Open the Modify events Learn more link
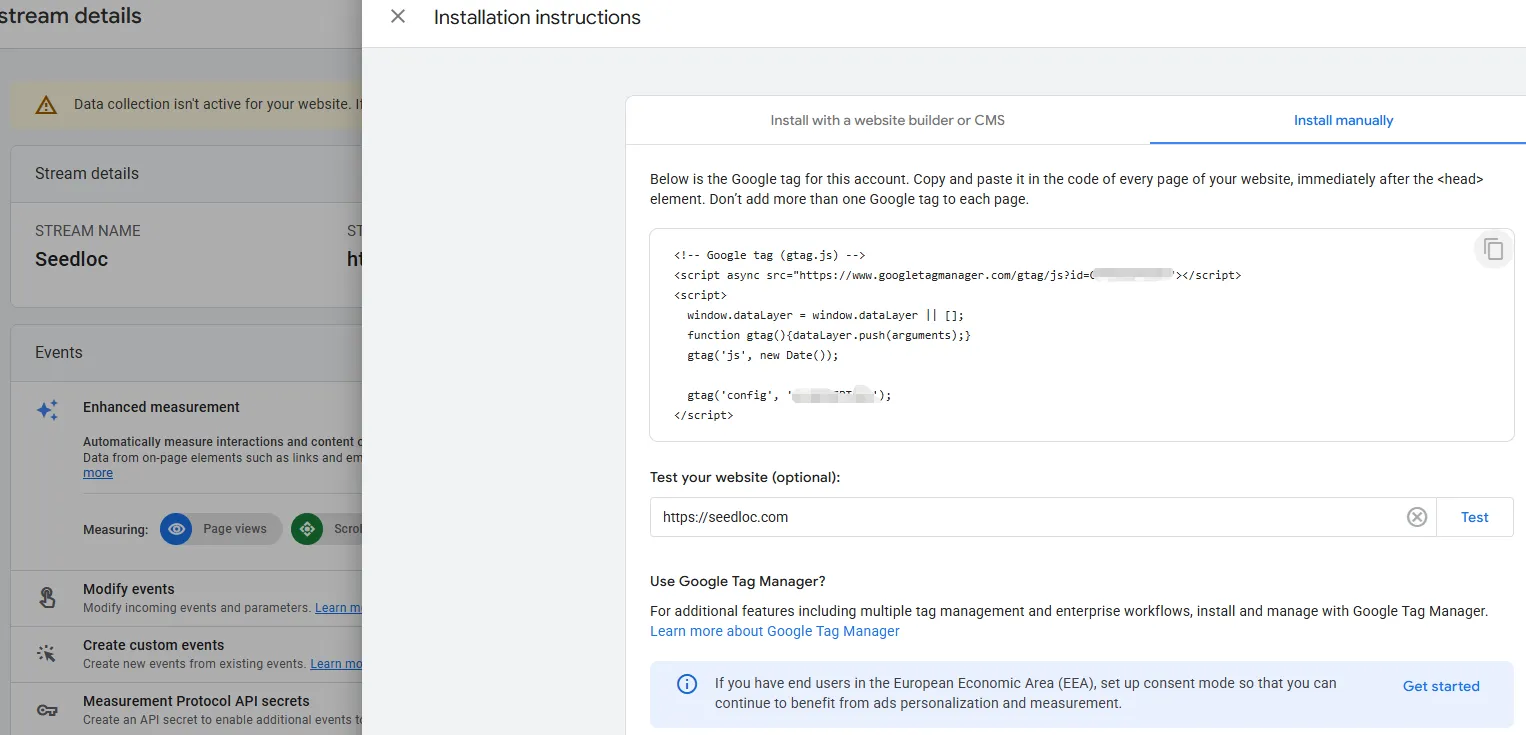 coord(338,608)
